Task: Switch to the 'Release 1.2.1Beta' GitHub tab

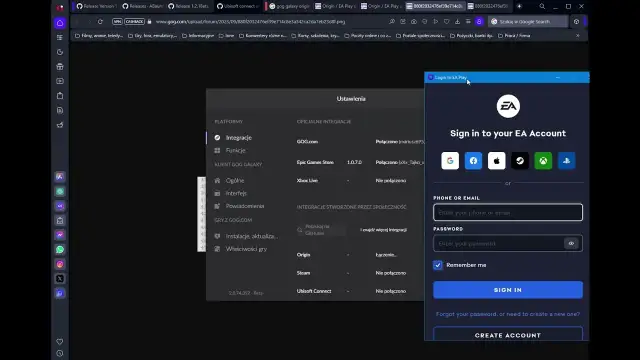Action: click(x=189, y=6)
